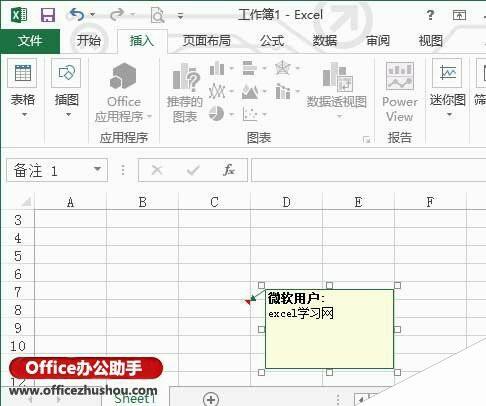
Task: Open the 迷你图 sparklines dropdown
Action: pyautogui.click(x=447, y=89)
